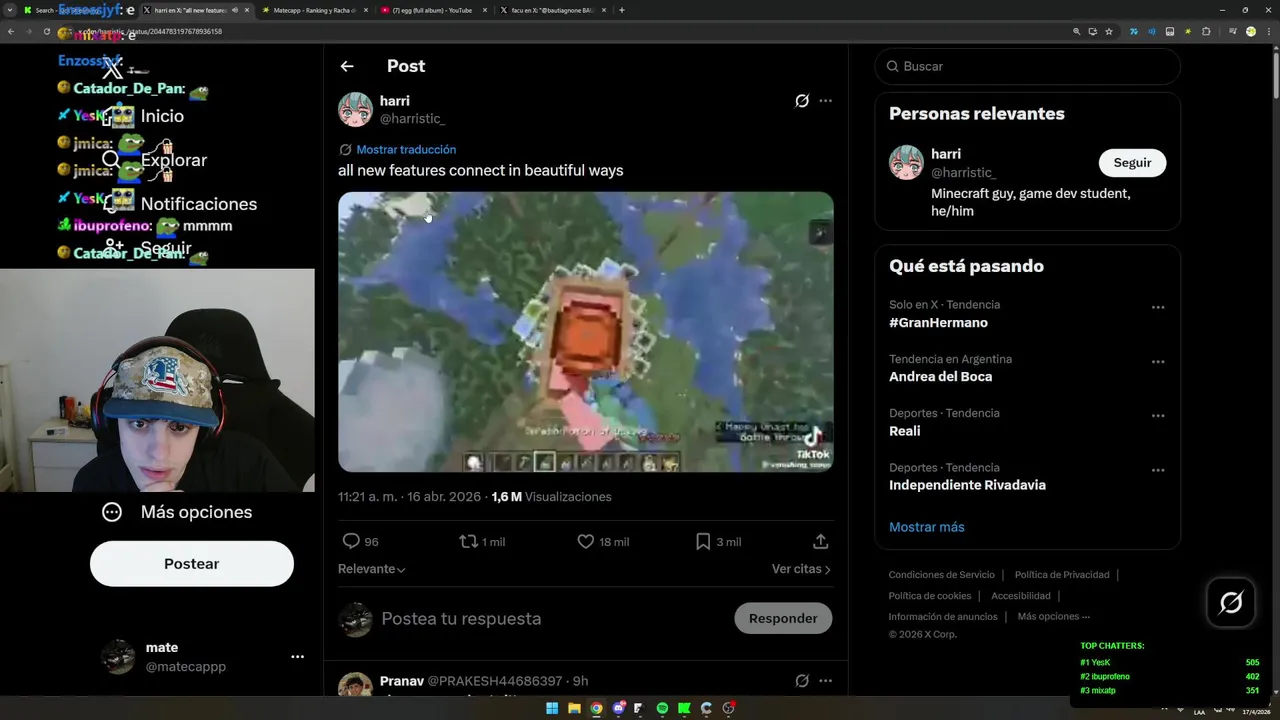Click Mostrar traducción link

click(406, 149)
